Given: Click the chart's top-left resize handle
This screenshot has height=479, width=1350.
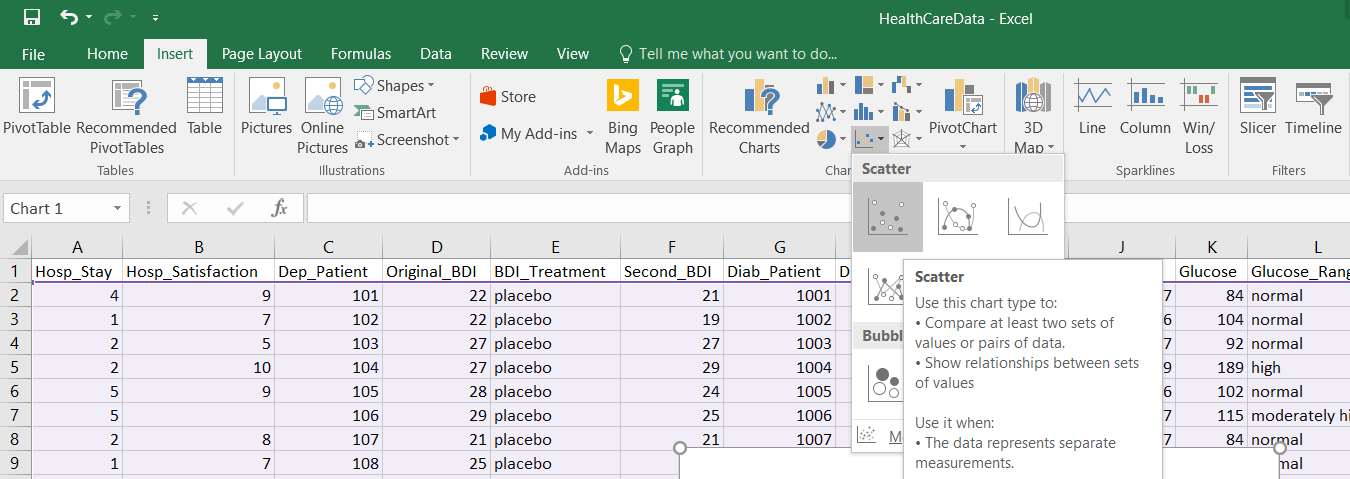Looking at the screenshot, I should point(680,448).
